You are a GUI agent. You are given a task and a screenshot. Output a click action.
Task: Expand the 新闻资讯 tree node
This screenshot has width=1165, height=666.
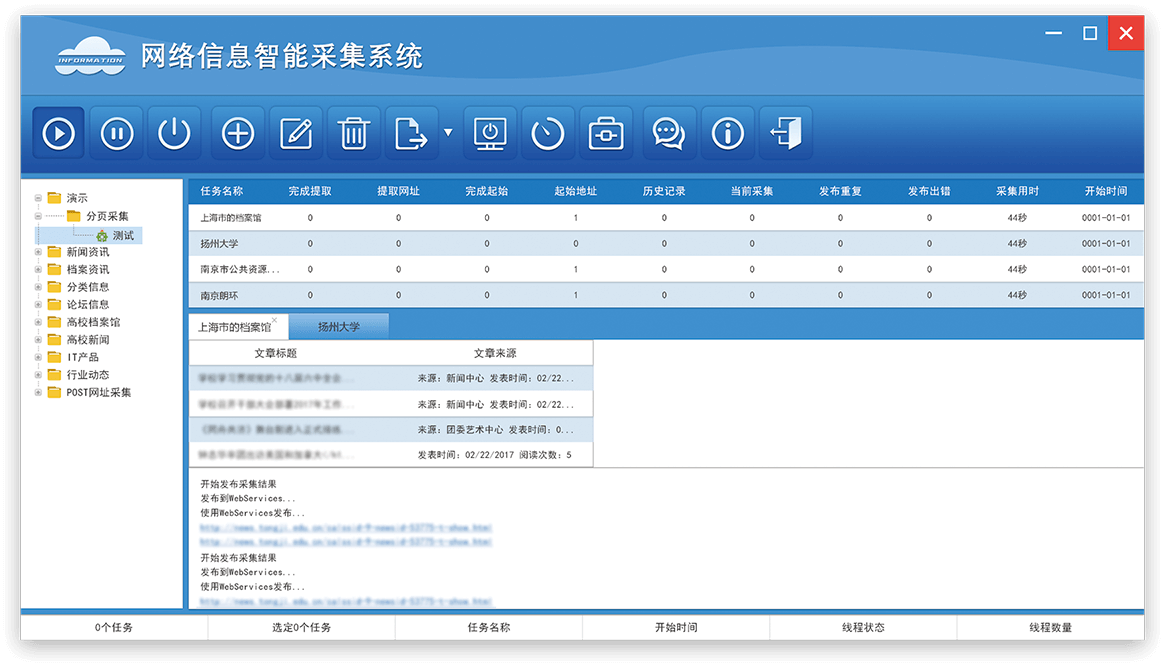[x=39, y=252]
